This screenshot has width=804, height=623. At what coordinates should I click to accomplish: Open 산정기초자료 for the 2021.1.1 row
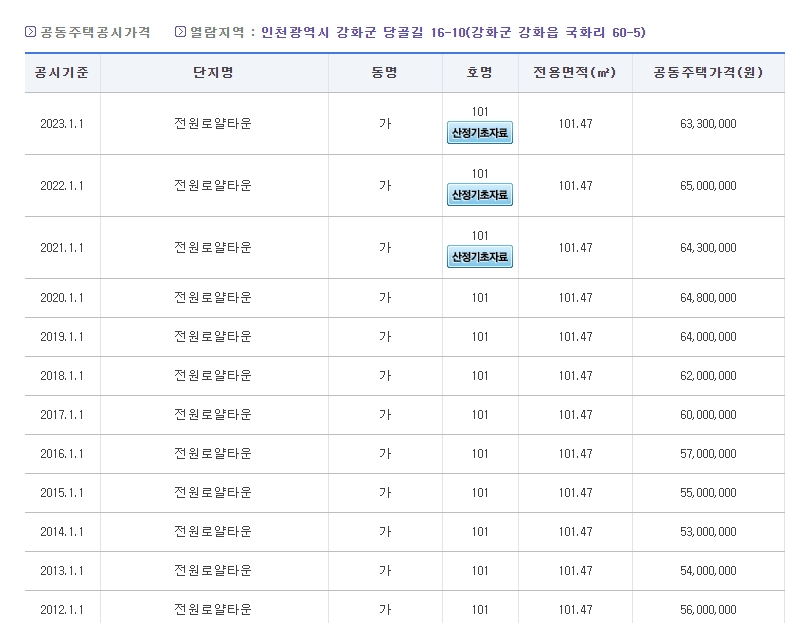[x=479, y=257]
